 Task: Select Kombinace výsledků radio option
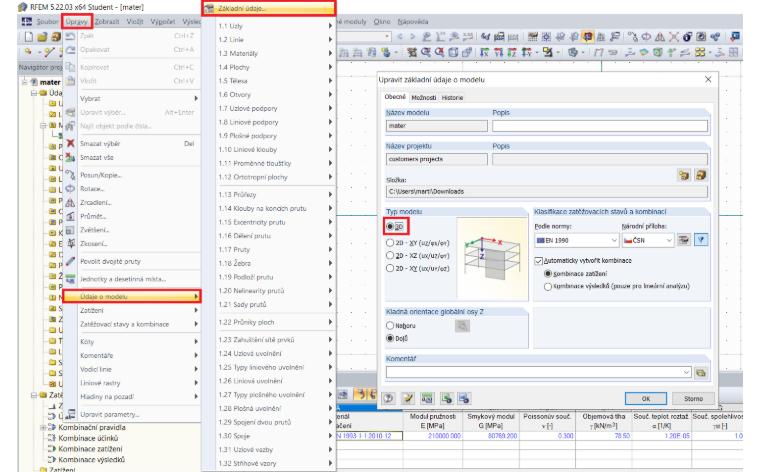pyautogui.click(x=548, y=286)
